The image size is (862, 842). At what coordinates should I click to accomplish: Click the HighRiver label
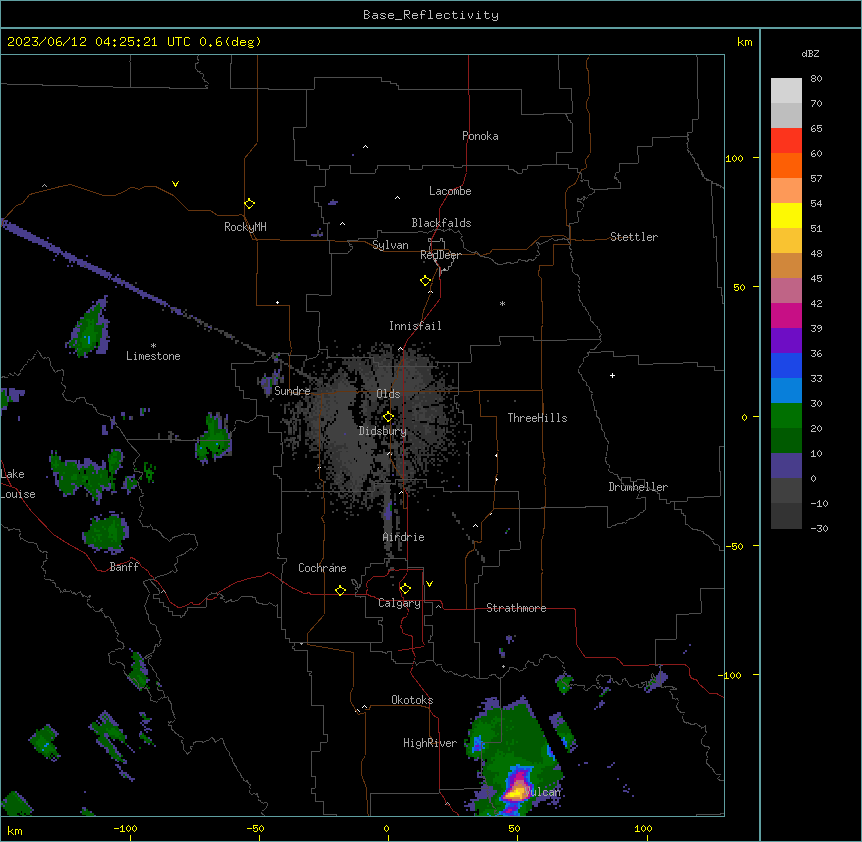[x=430, y=743]
